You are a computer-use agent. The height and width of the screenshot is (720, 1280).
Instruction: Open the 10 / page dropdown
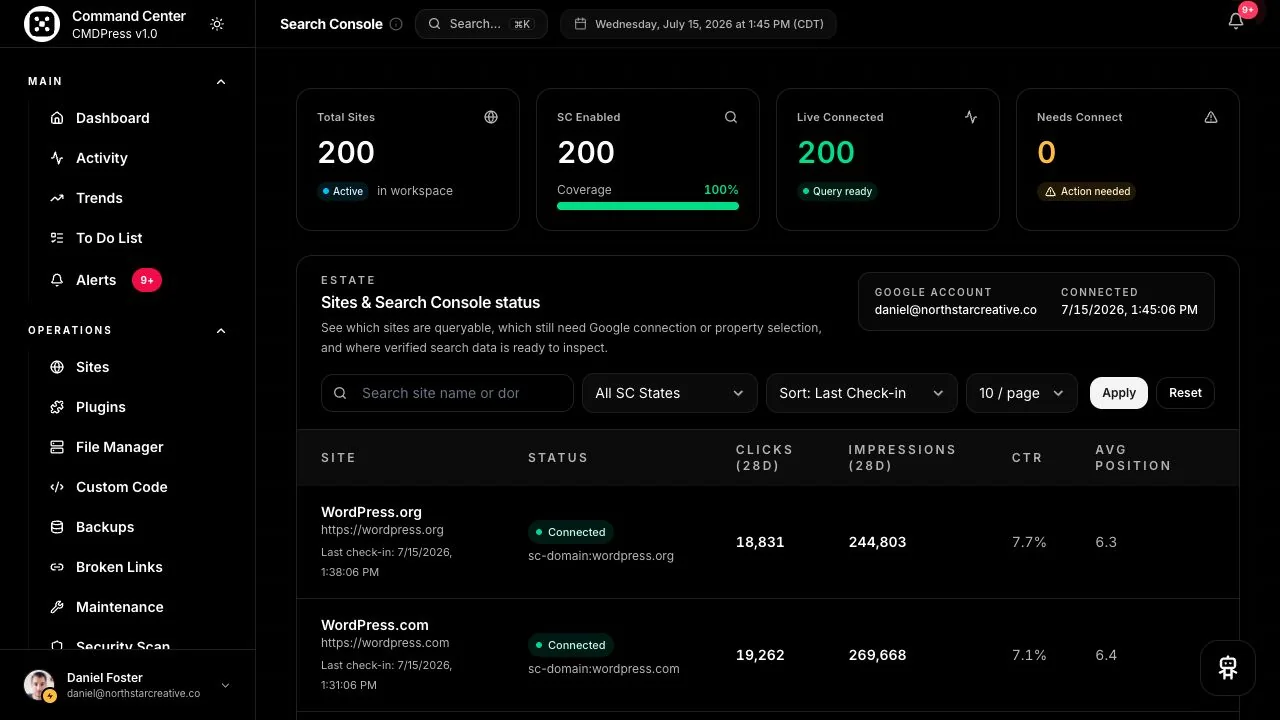click(1021, 393)
